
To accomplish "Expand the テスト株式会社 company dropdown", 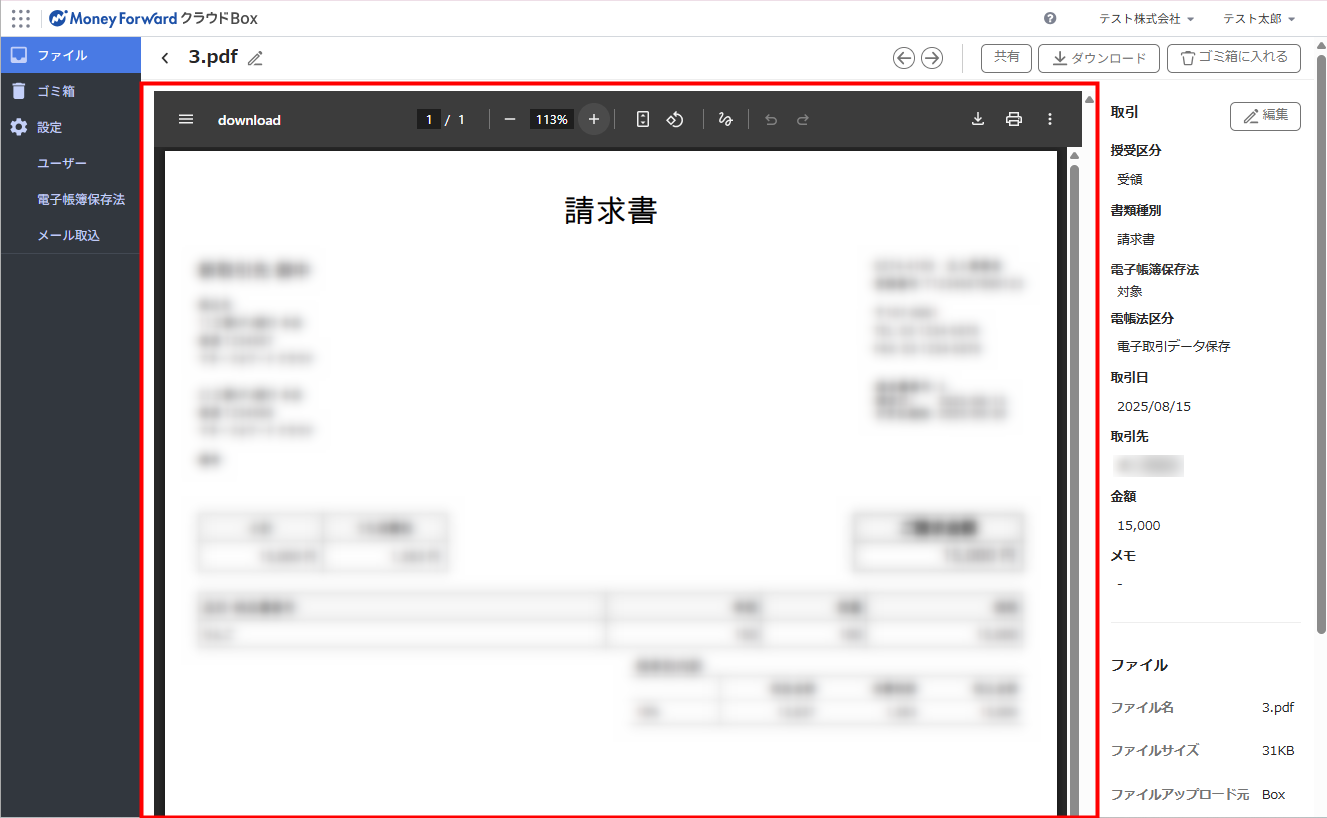I will [1146, 19].
